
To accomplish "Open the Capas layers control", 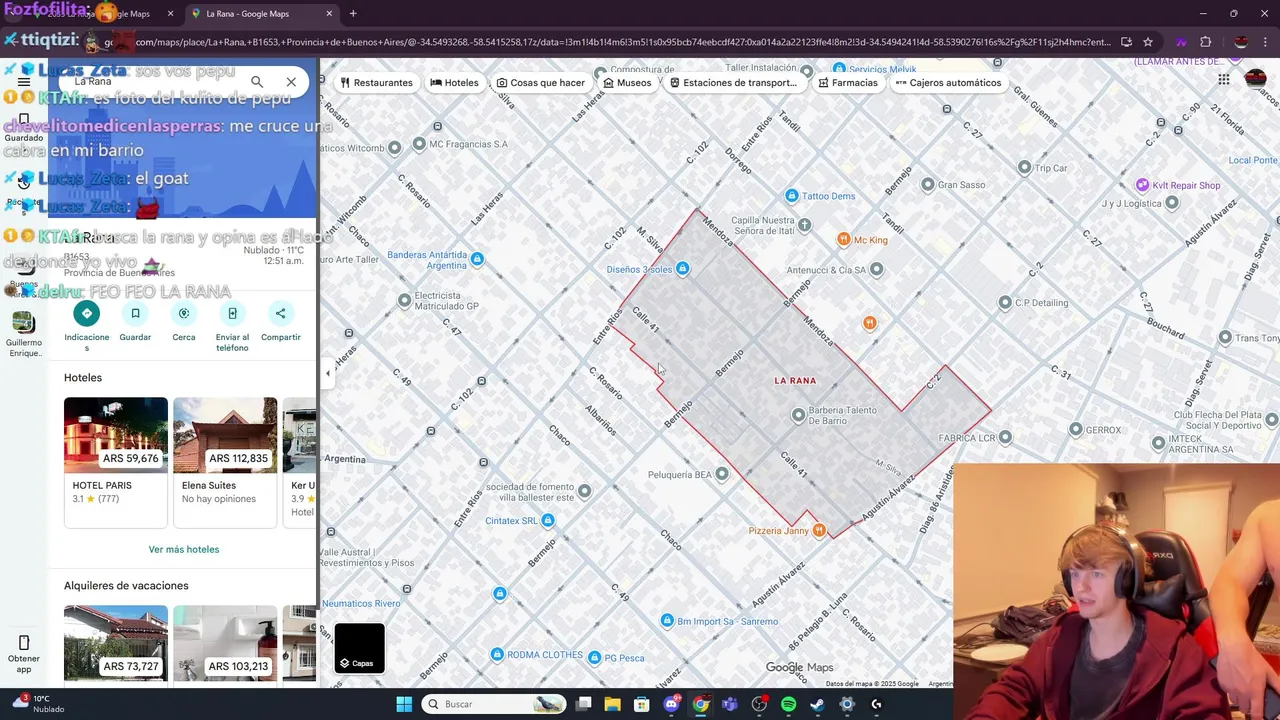I will click(x=360, y=648).
